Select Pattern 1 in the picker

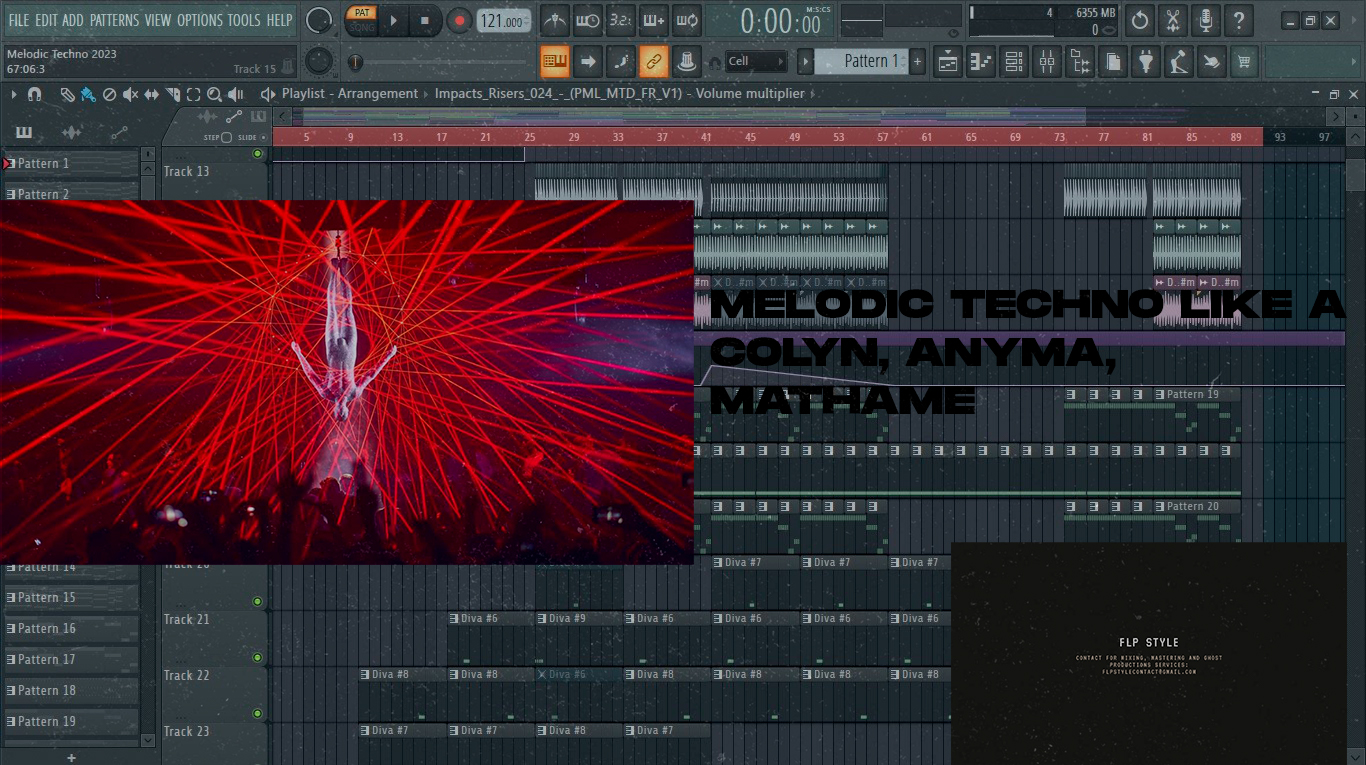[x=72, y=163]
